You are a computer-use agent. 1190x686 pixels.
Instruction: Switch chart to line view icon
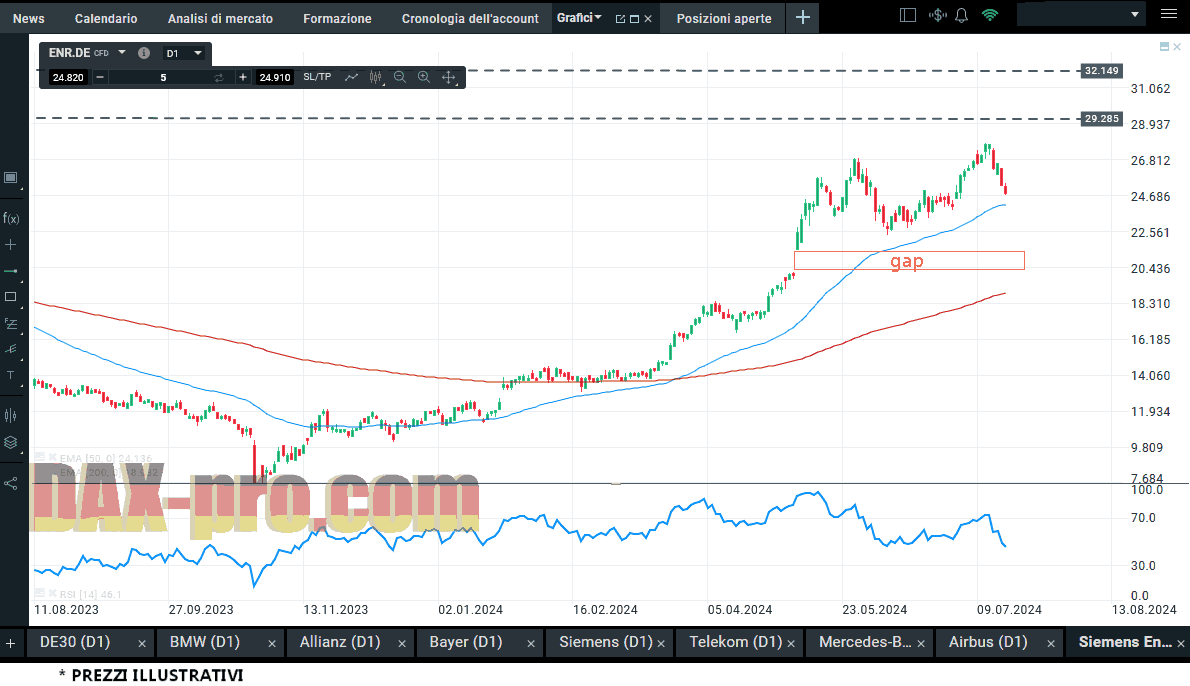[351, 77]
